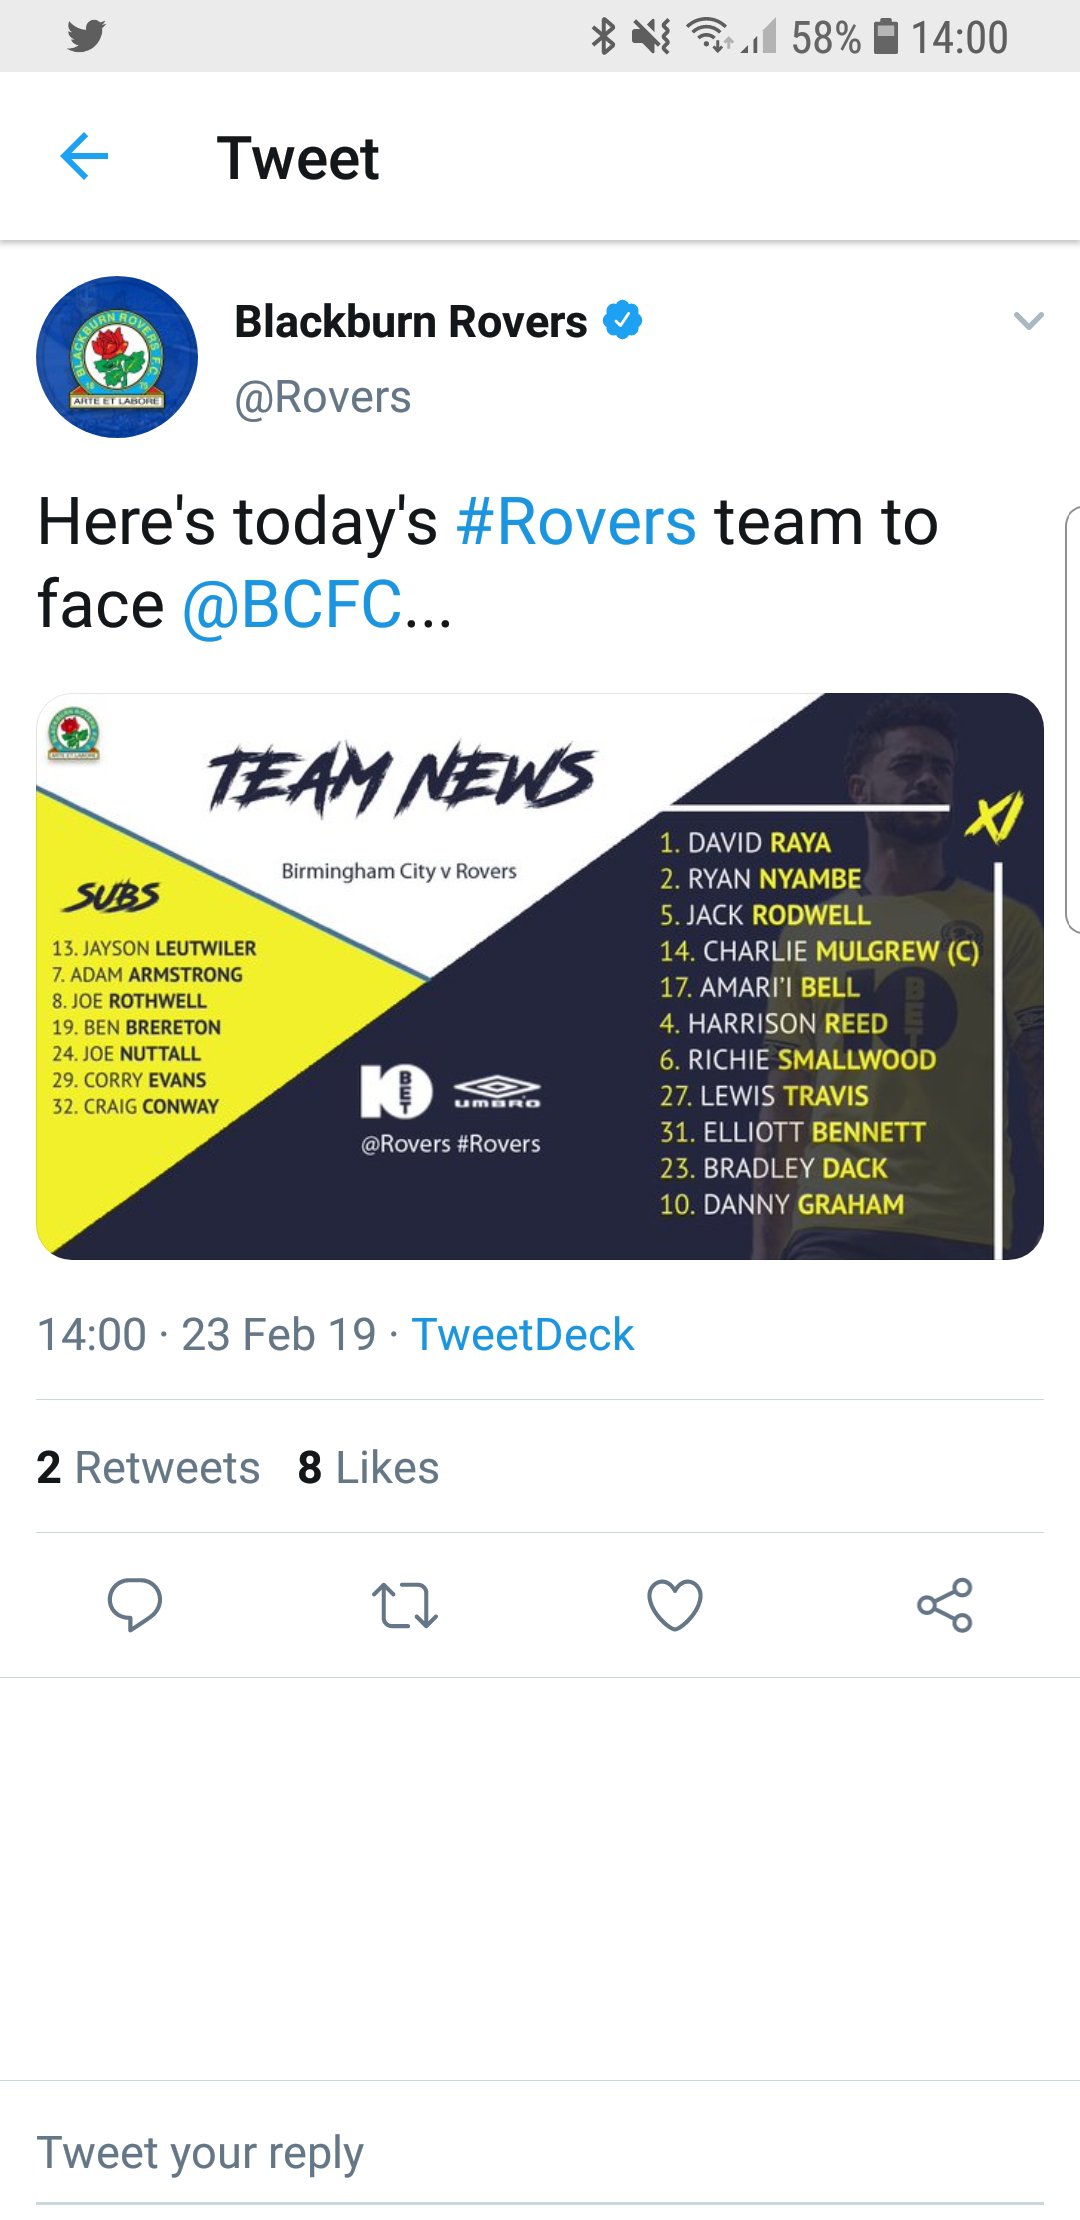Tap the back arrow icon
This screenshot has width=1080, height=2220.
click(x=84, y=157)
